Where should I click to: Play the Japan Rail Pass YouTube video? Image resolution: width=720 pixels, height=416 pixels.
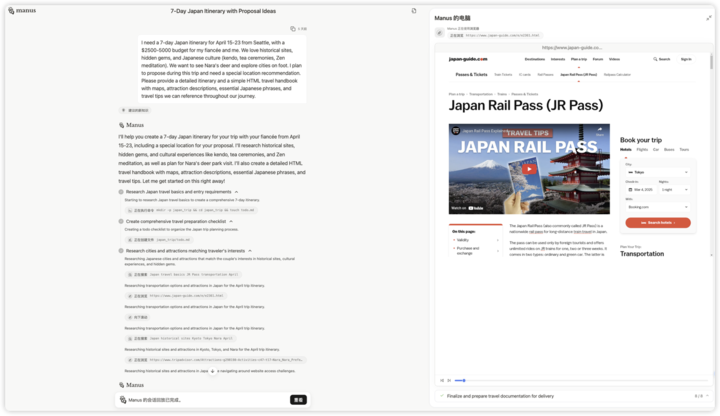529,169
